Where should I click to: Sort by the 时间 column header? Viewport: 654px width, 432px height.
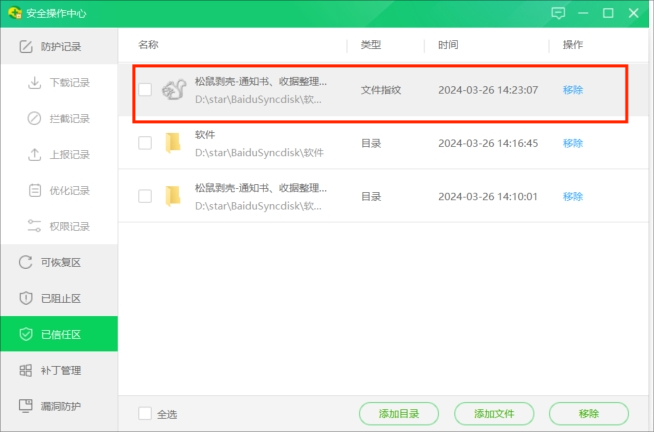[x=448, y=45]
